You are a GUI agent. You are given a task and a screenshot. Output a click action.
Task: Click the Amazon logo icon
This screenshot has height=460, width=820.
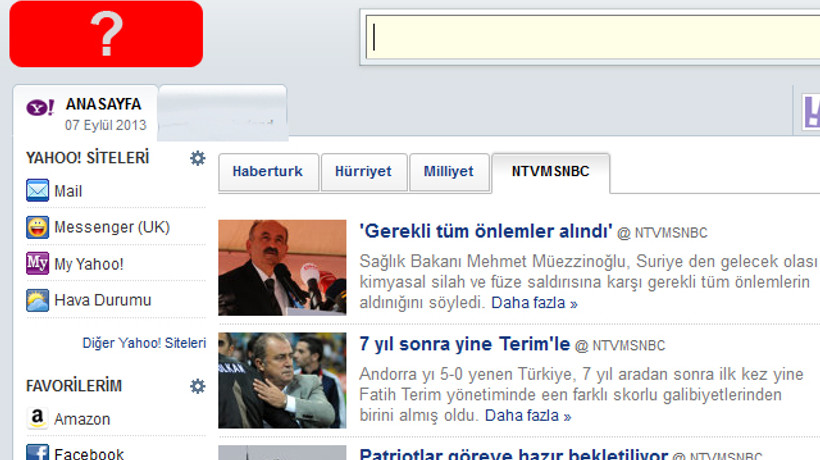[38, 418]
